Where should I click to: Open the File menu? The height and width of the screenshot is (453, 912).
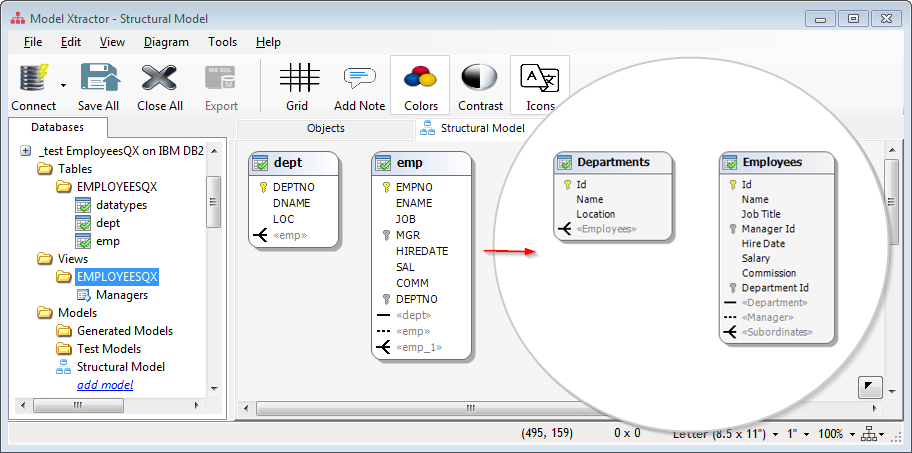[x=33, y=42]
